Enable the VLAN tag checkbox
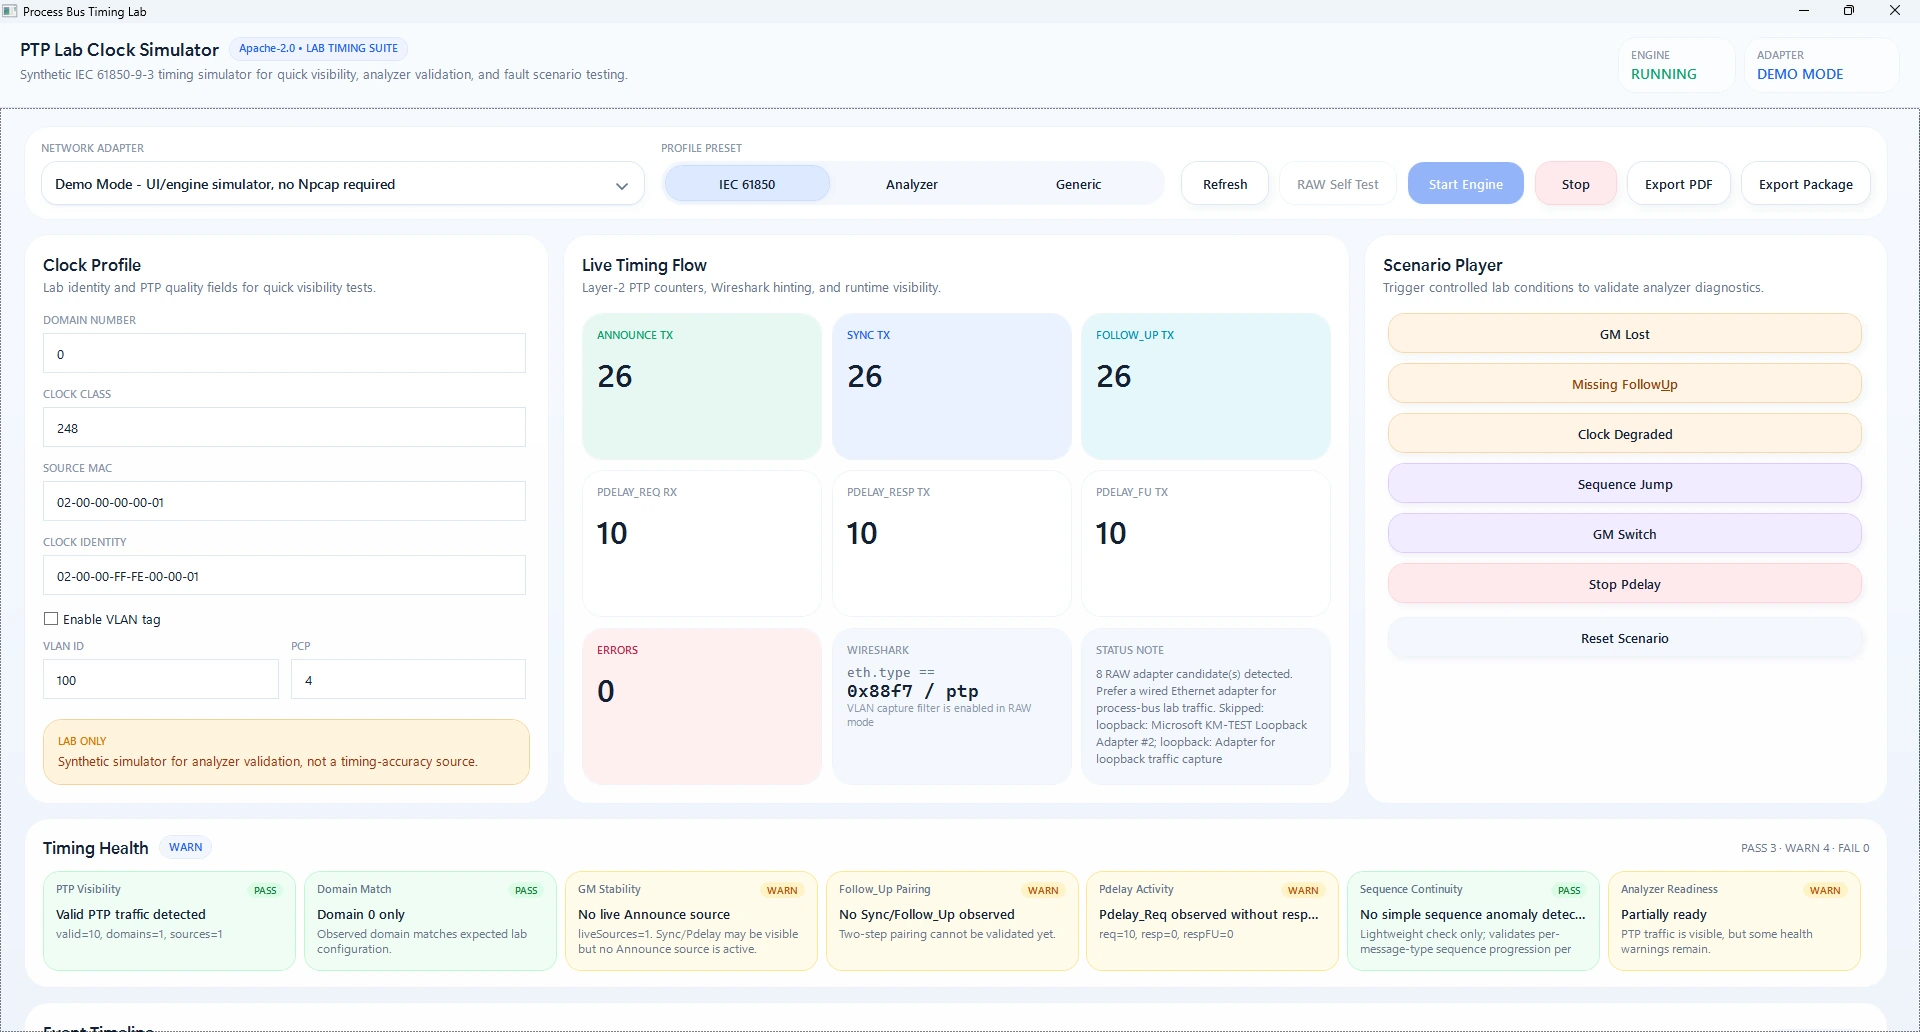The width and height of the screenshot is (1920, 1032). point(51,619)
